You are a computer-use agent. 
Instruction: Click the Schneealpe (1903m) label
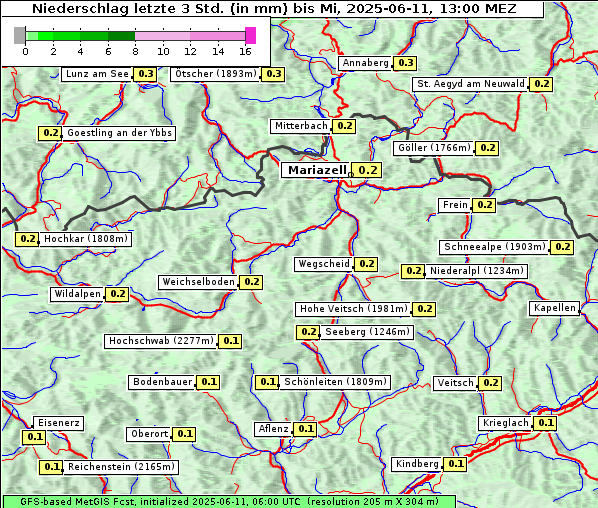(495, 247)
